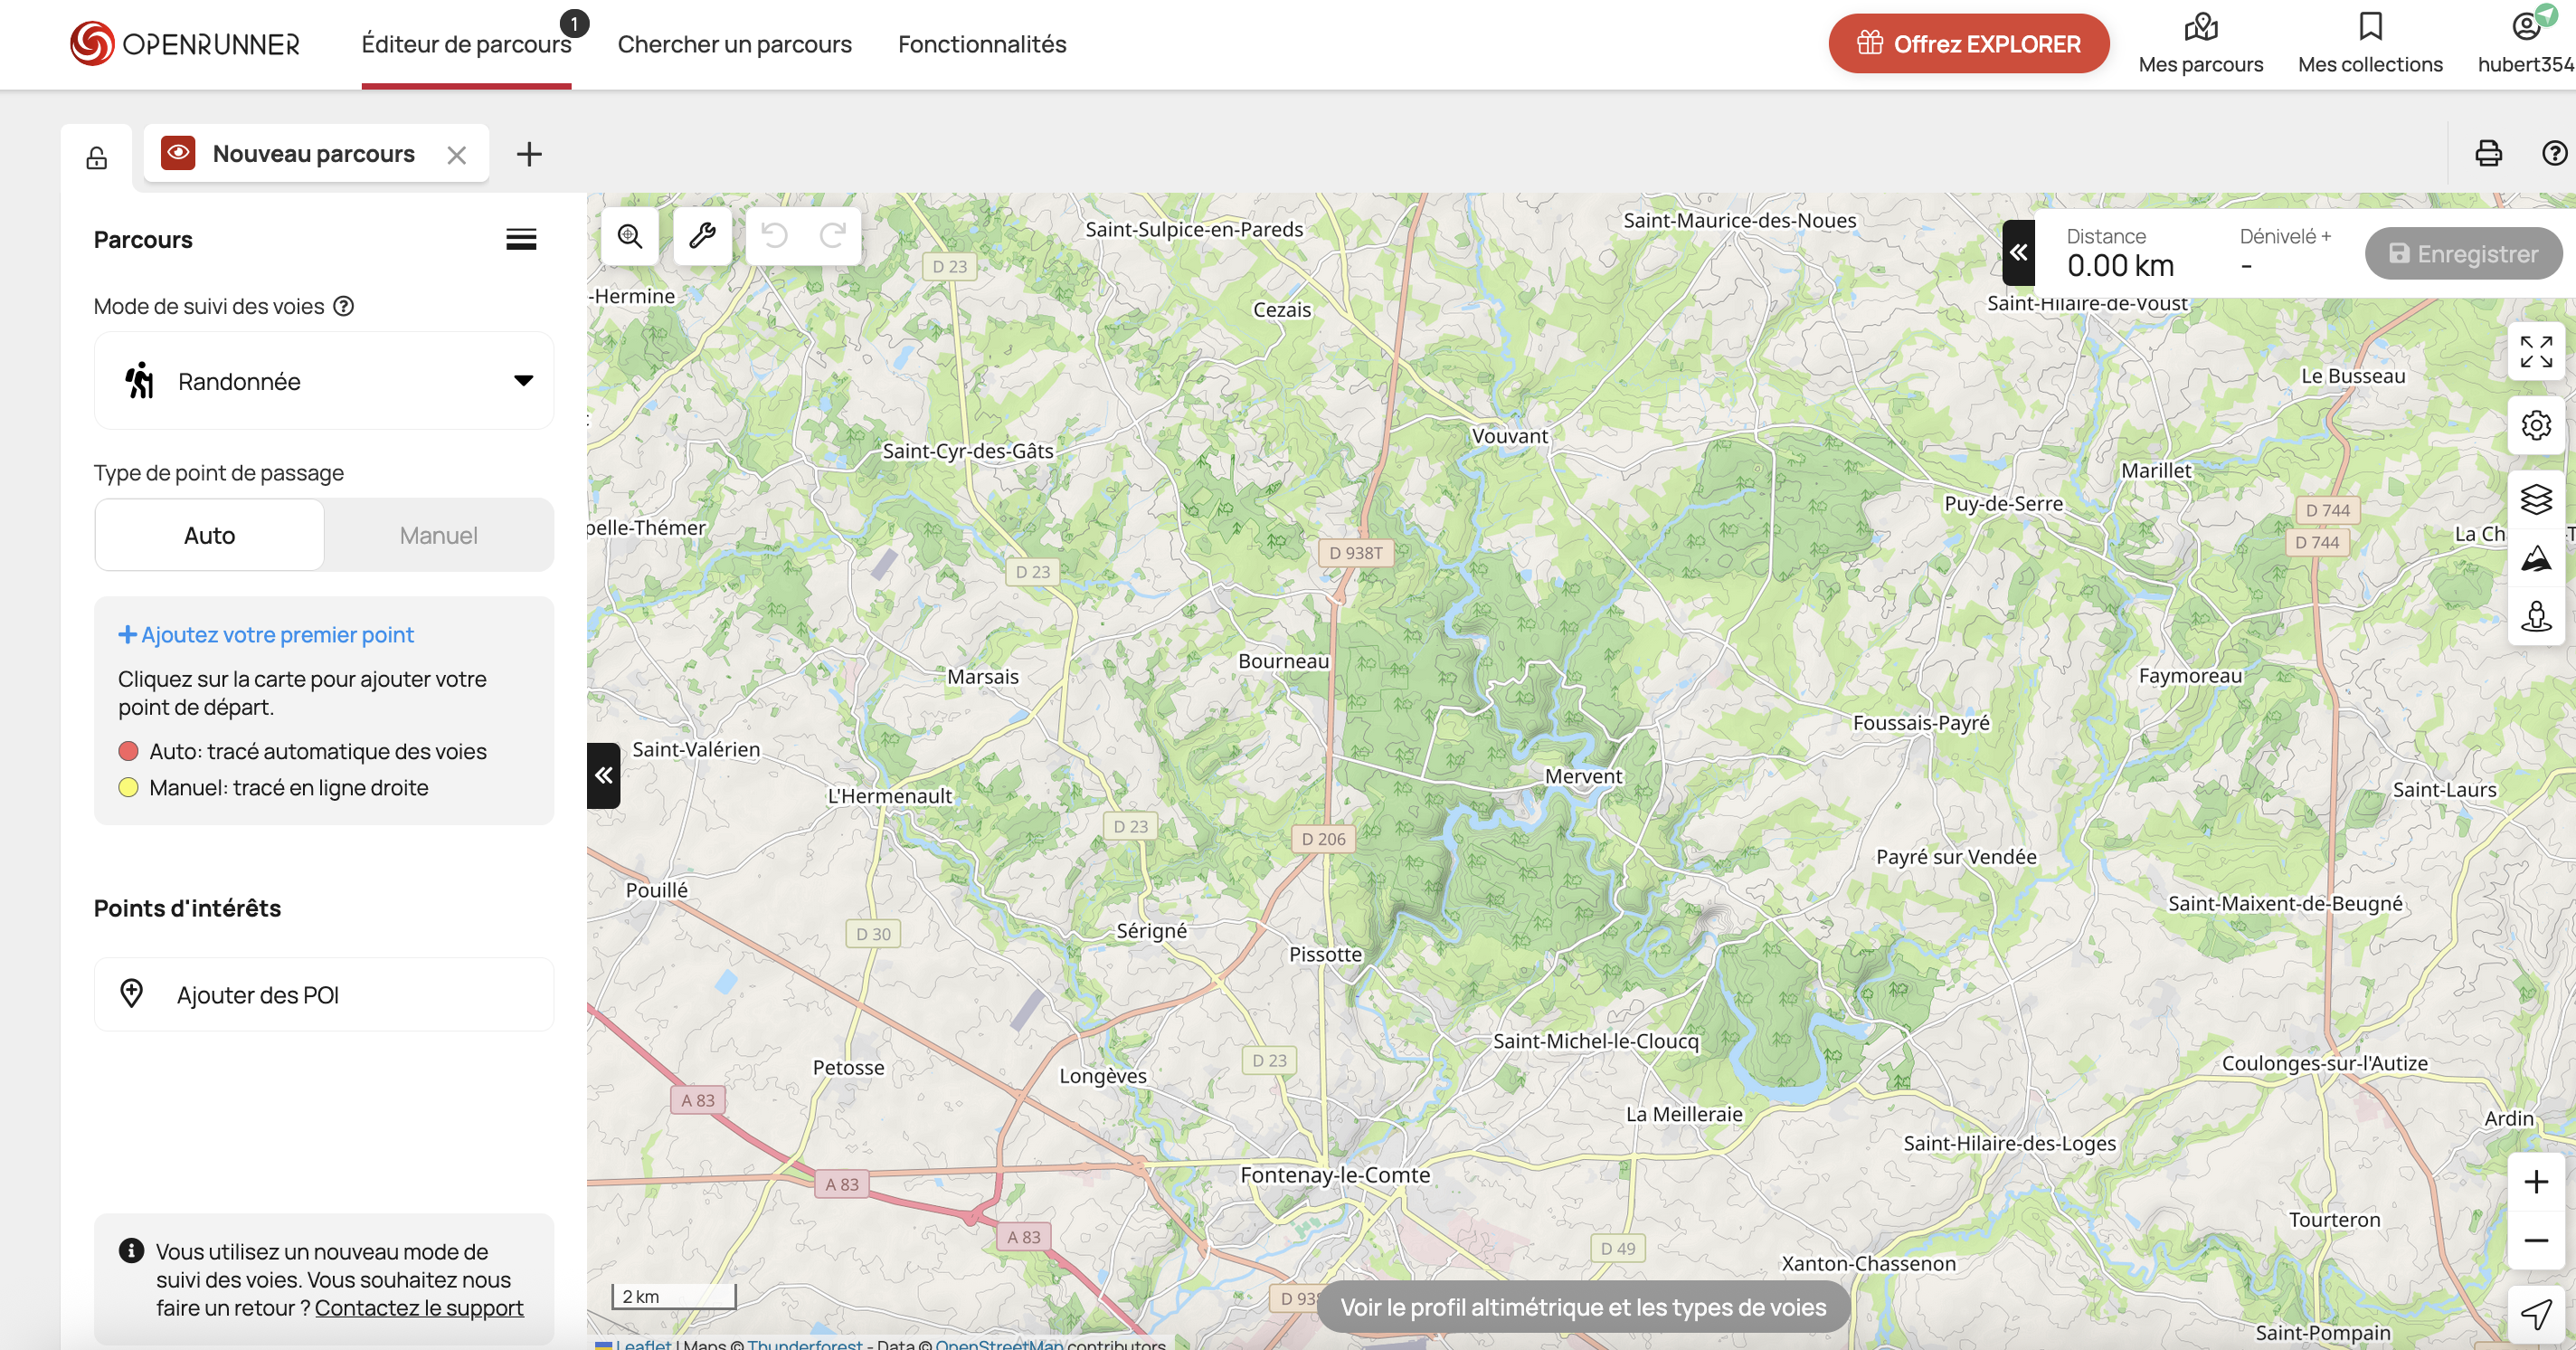This screenshot has height=1350, width=2576.
Task: Click the map layers stack icon
Action: pos(2535,498)
